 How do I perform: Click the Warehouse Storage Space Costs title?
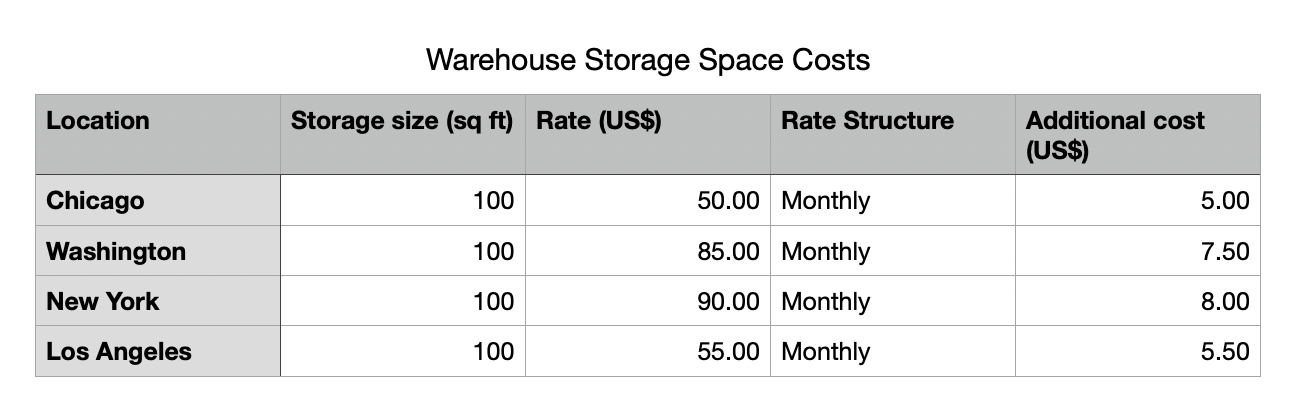tap(648, 60)
